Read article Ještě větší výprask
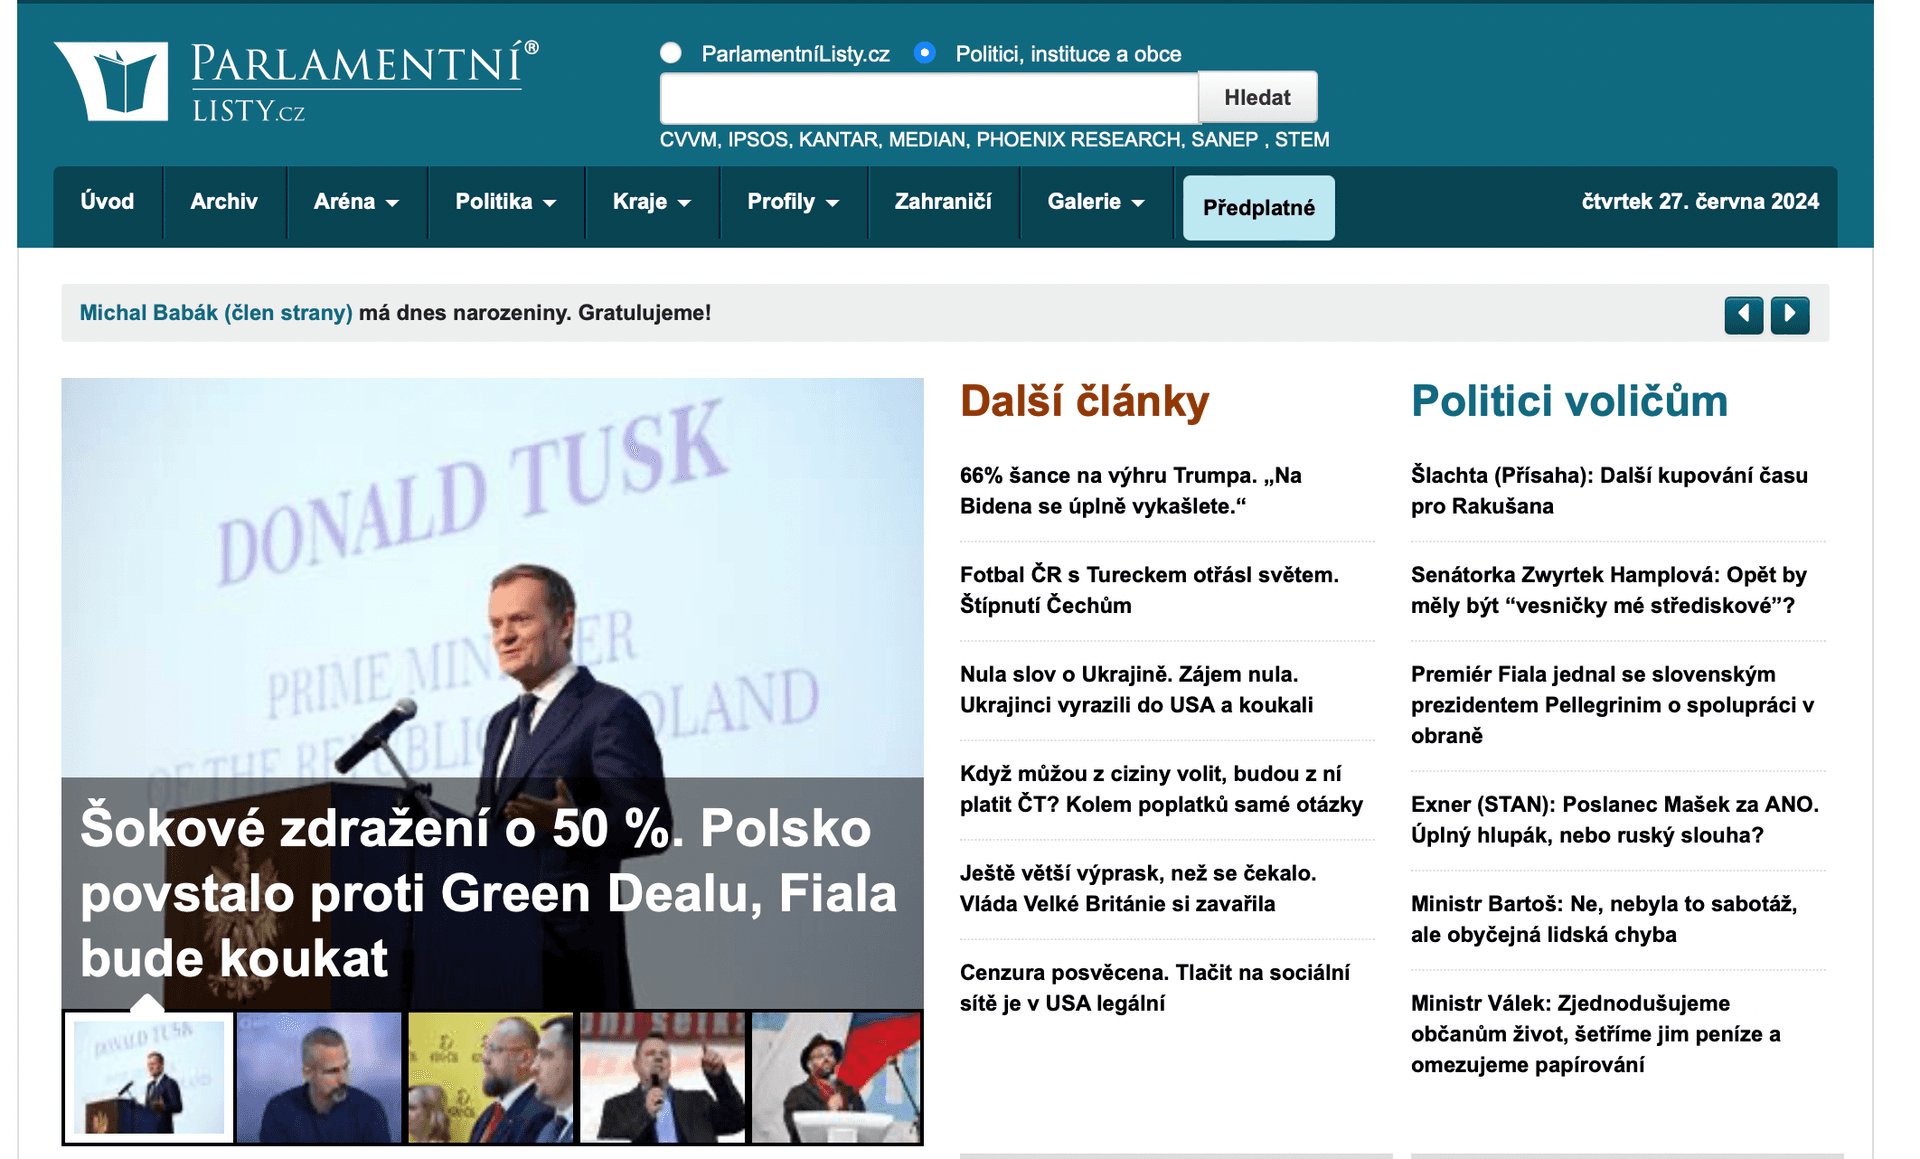The width and height of the screenshot is (1920, 1159). 1138,888
